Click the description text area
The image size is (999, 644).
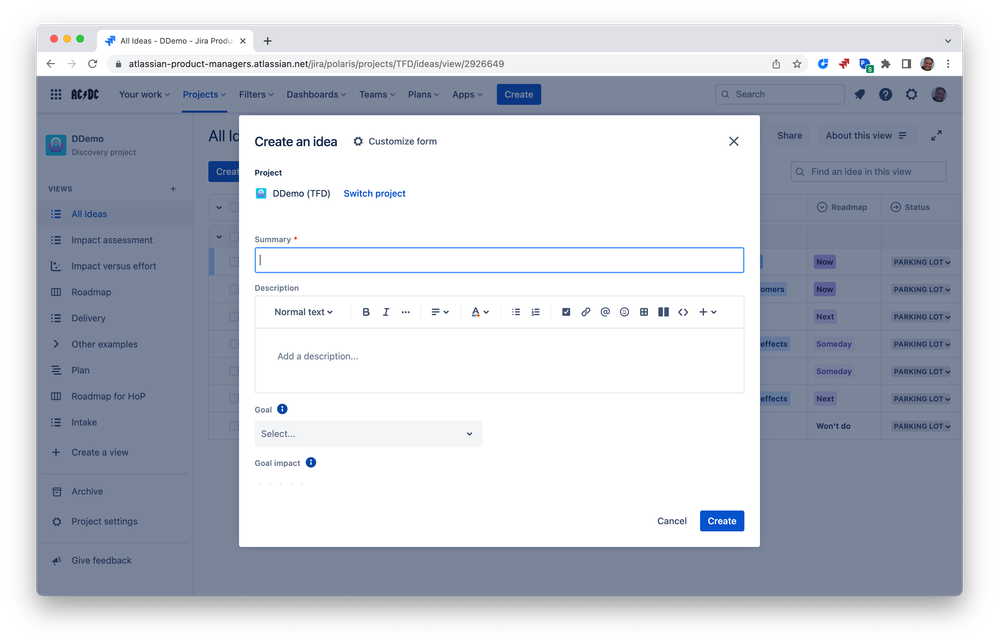coord(500,361)
